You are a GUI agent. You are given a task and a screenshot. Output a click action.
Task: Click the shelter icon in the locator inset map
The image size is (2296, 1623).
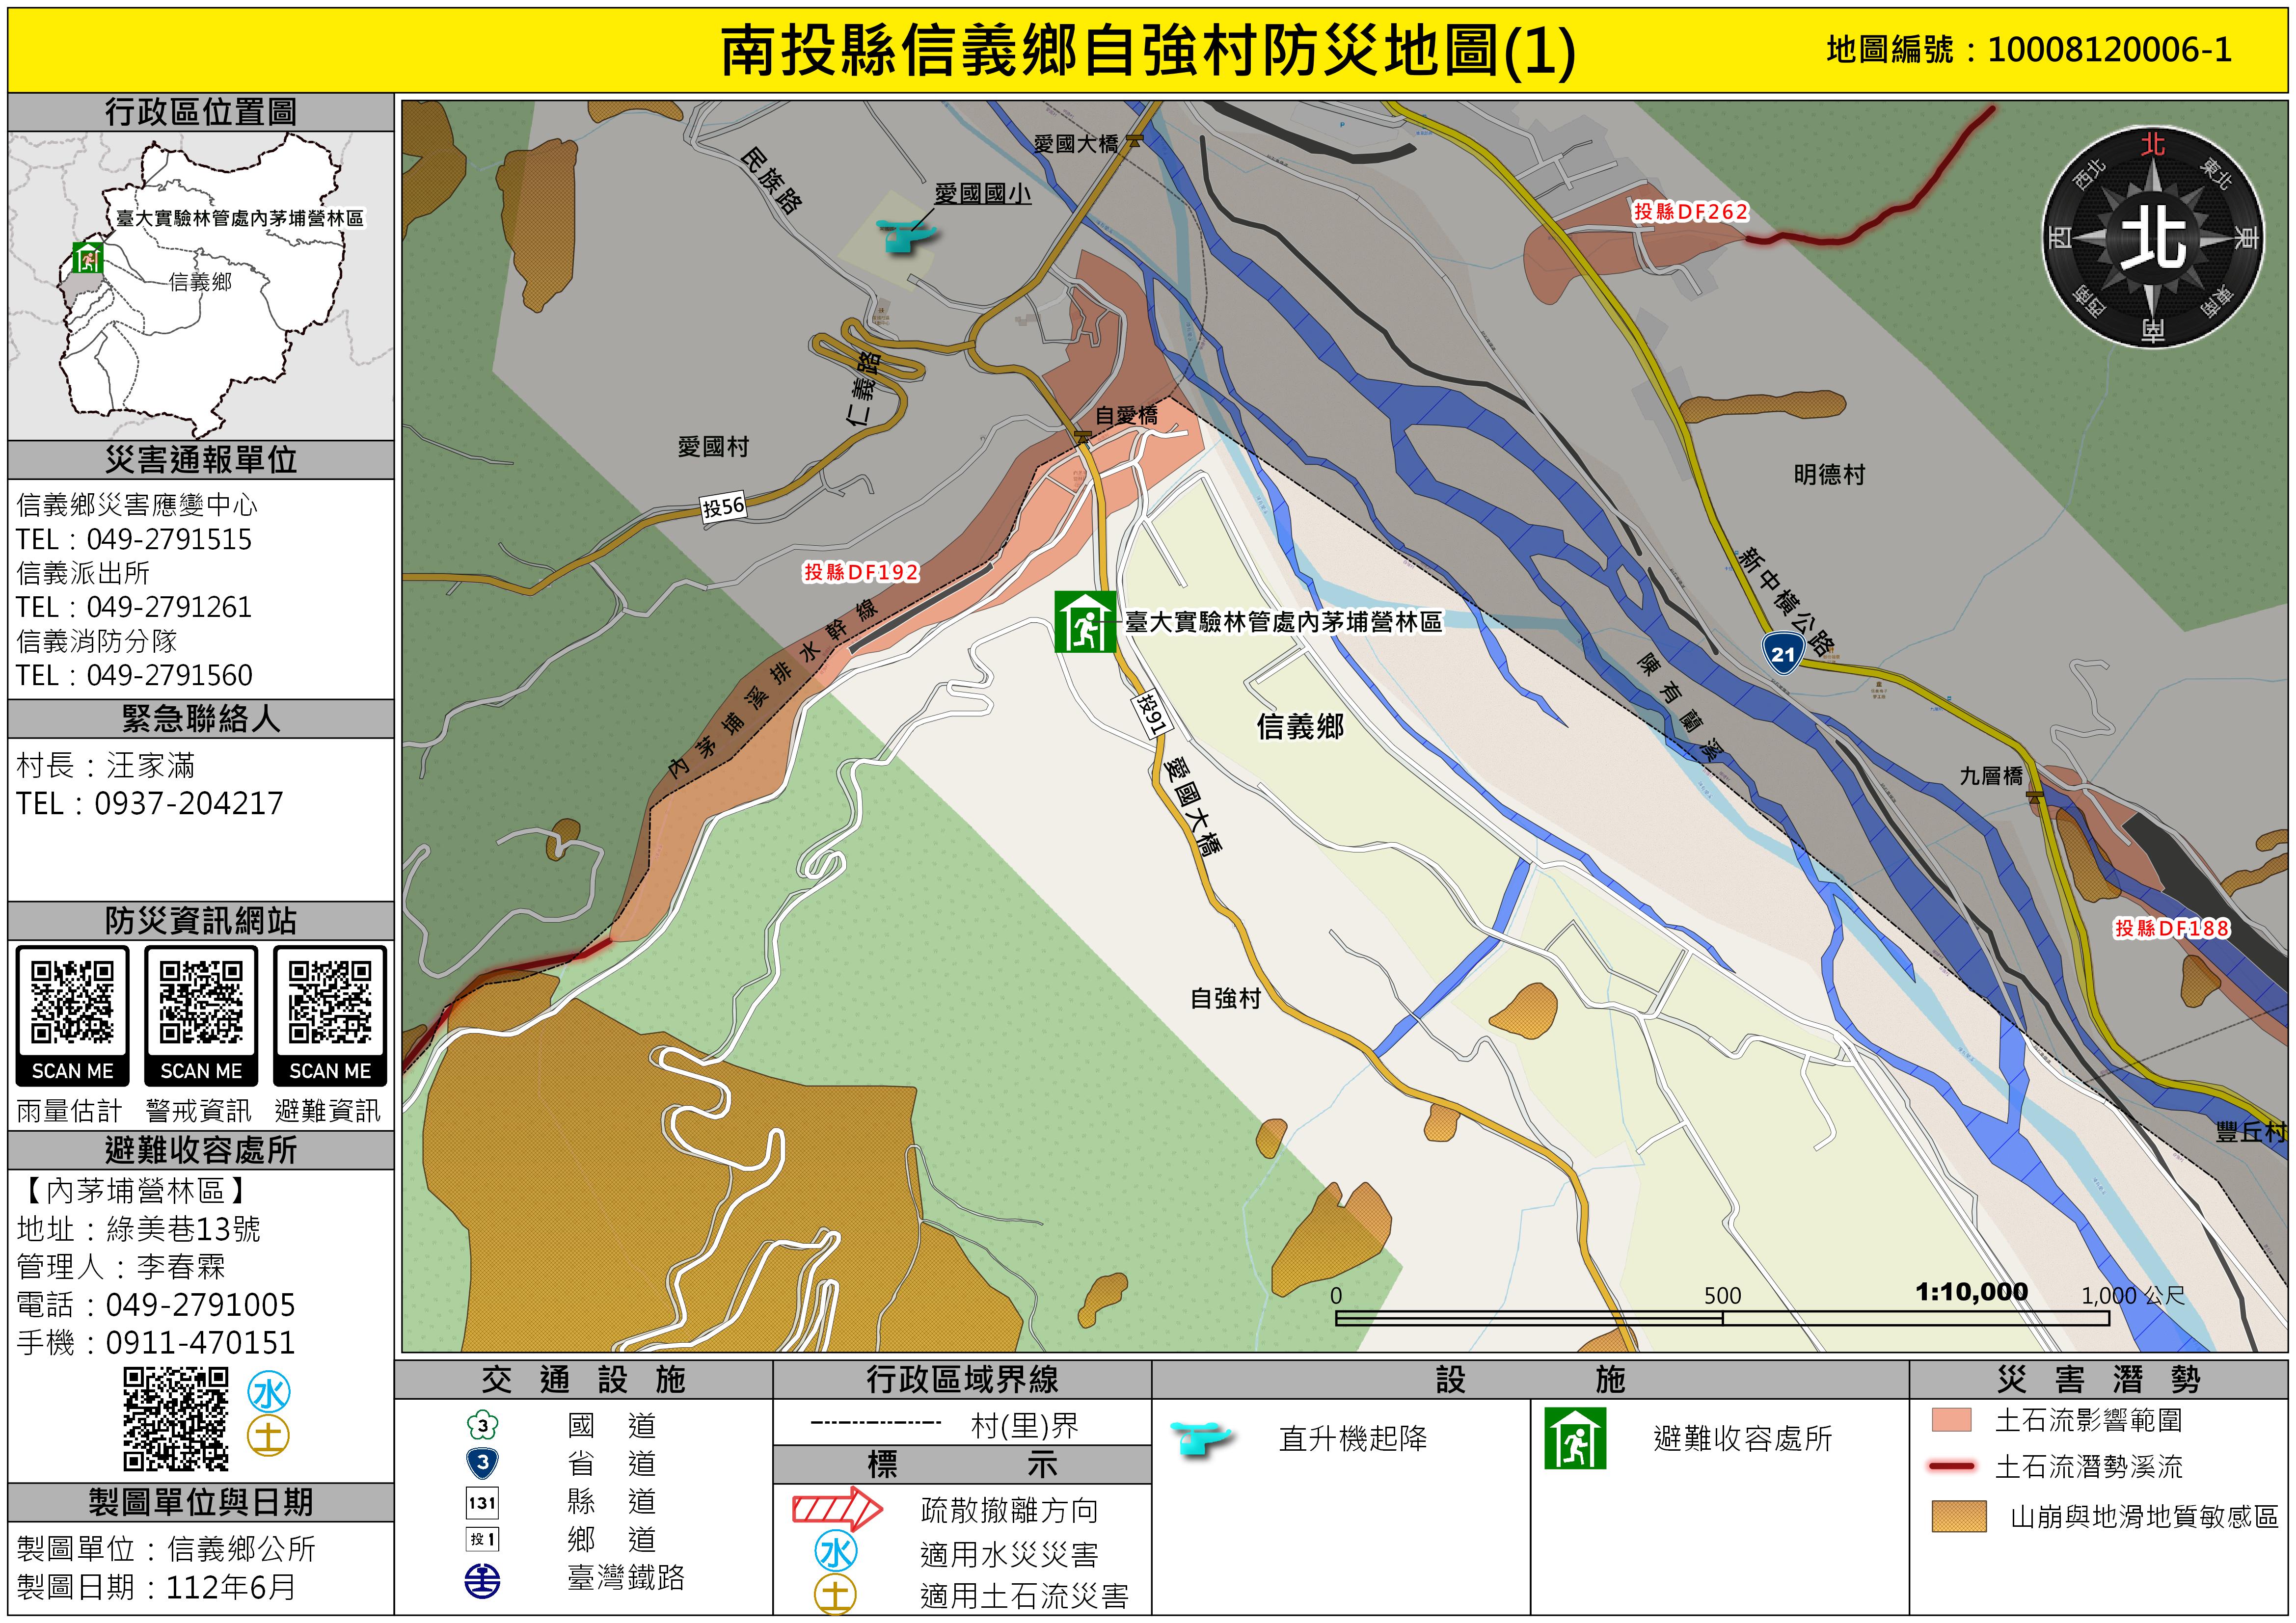pos(89,257)
